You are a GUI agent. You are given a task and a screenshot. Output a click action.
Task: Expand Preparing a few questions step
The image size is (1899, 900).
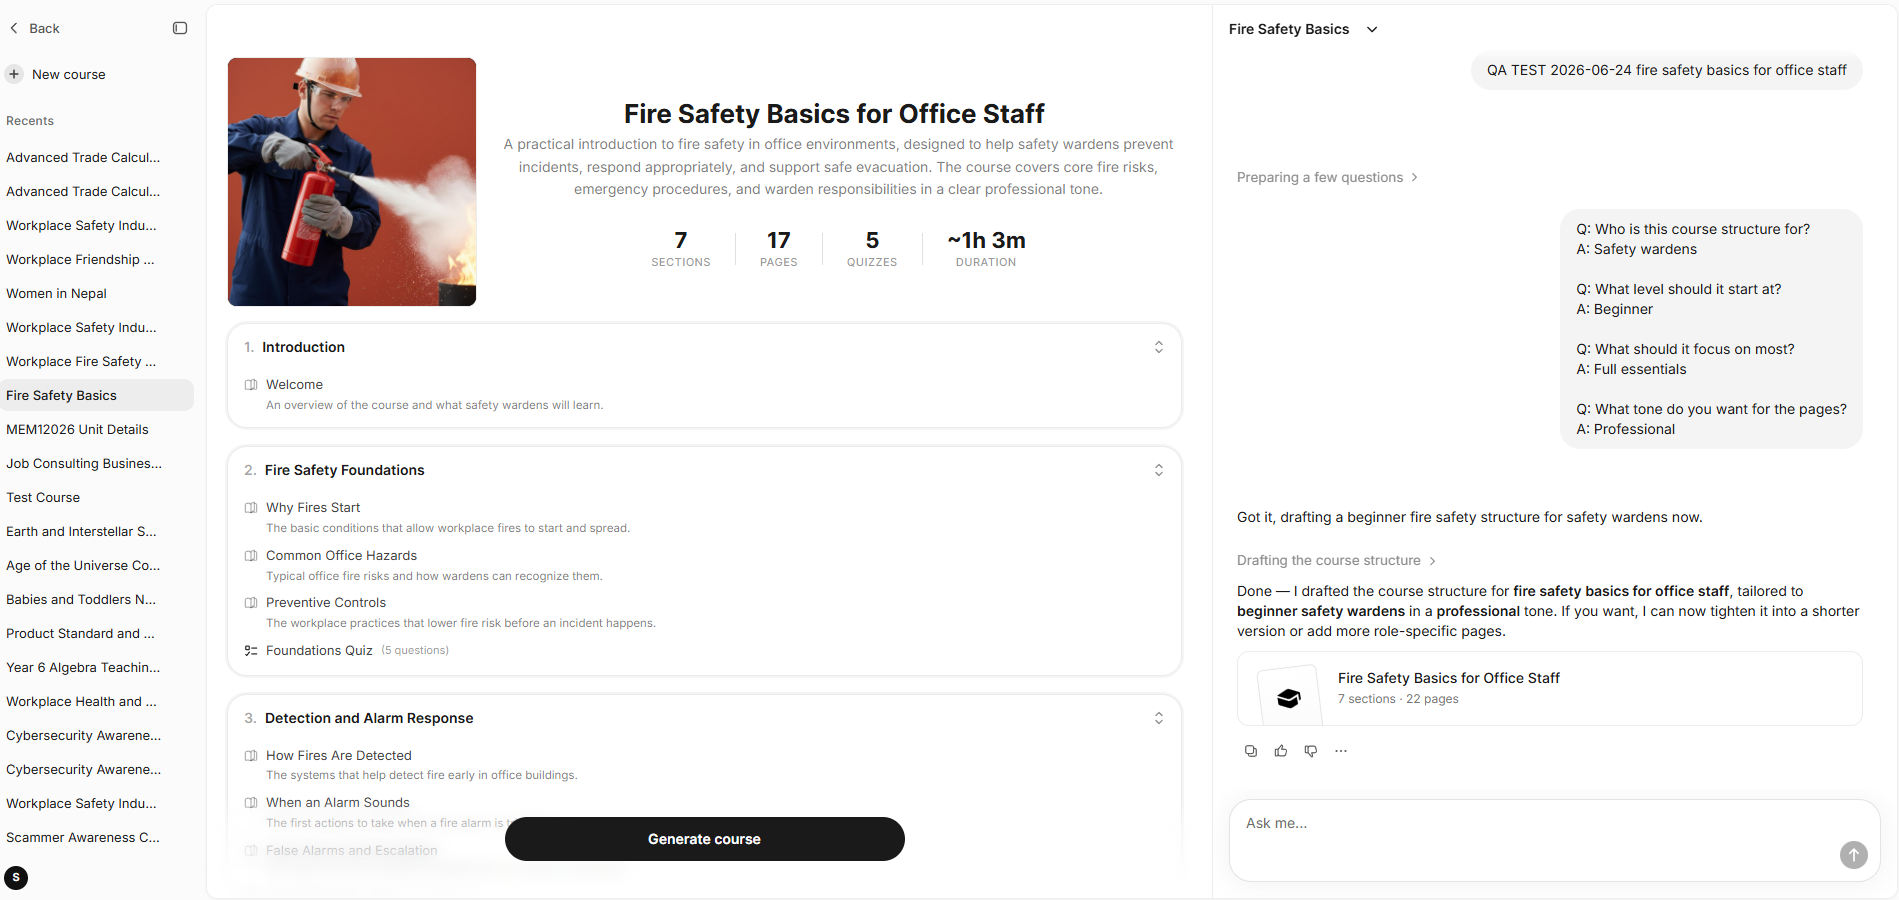(1327, 177)
